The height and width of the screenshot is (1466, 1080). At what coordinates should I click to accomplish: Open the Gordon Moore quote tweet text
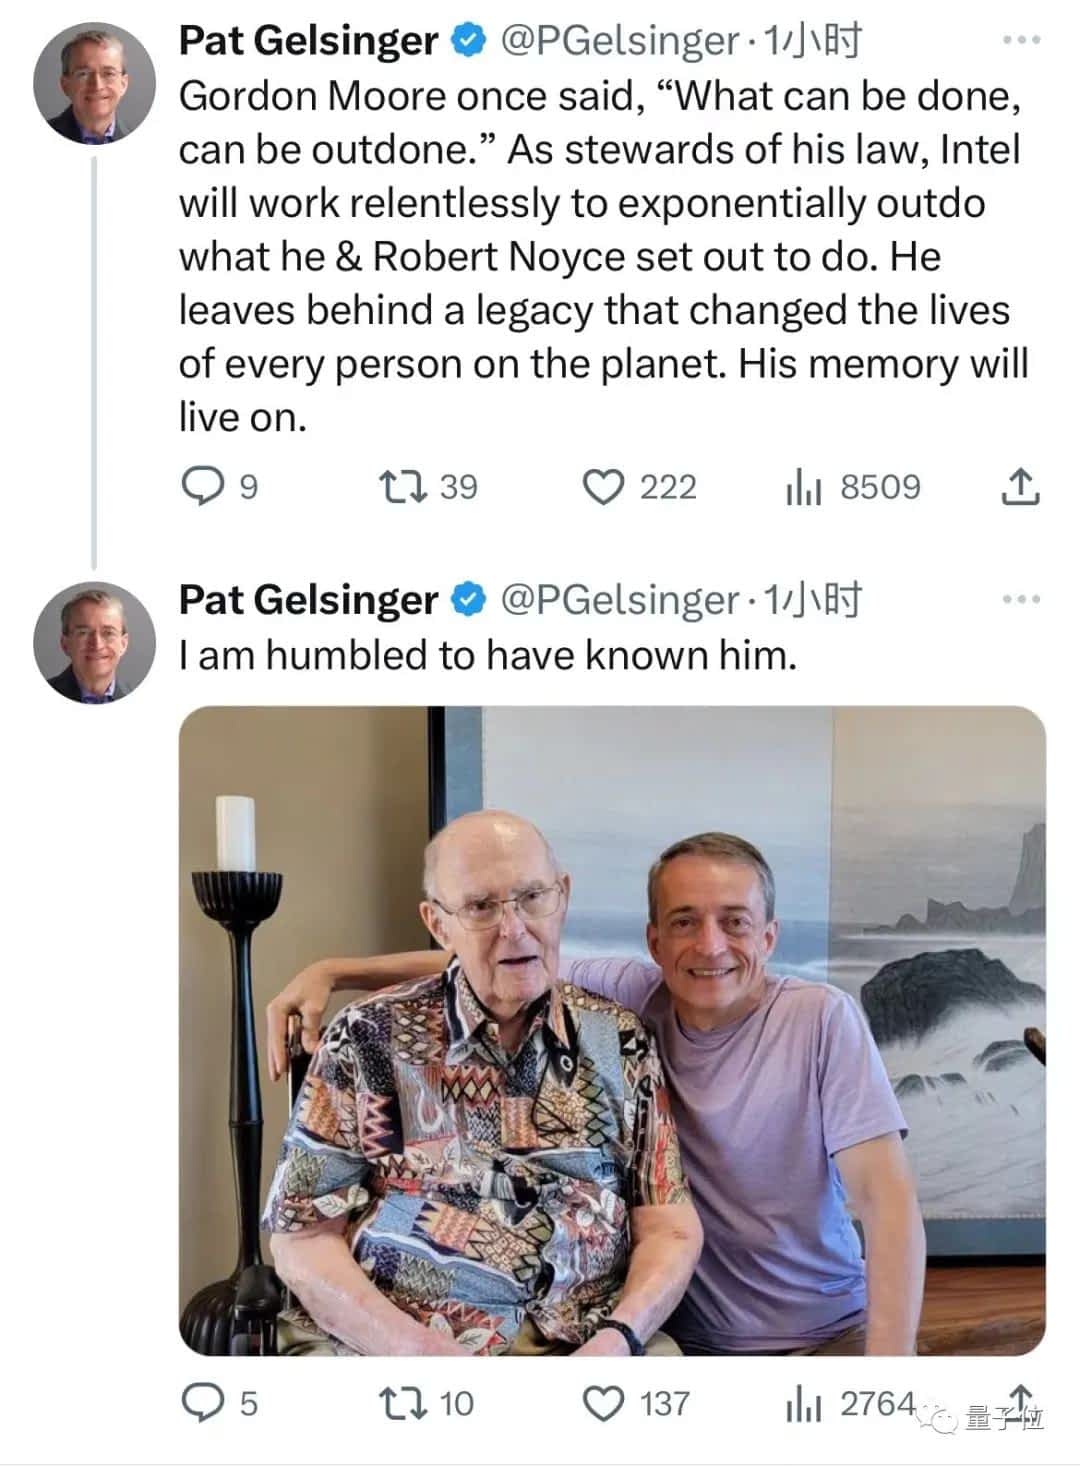[600, 256]
